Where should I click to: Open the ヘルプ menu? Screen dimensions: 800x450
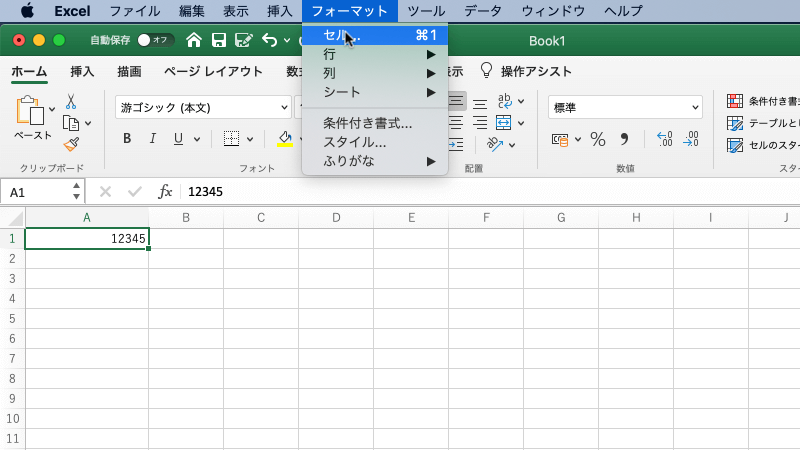(623, 11)
